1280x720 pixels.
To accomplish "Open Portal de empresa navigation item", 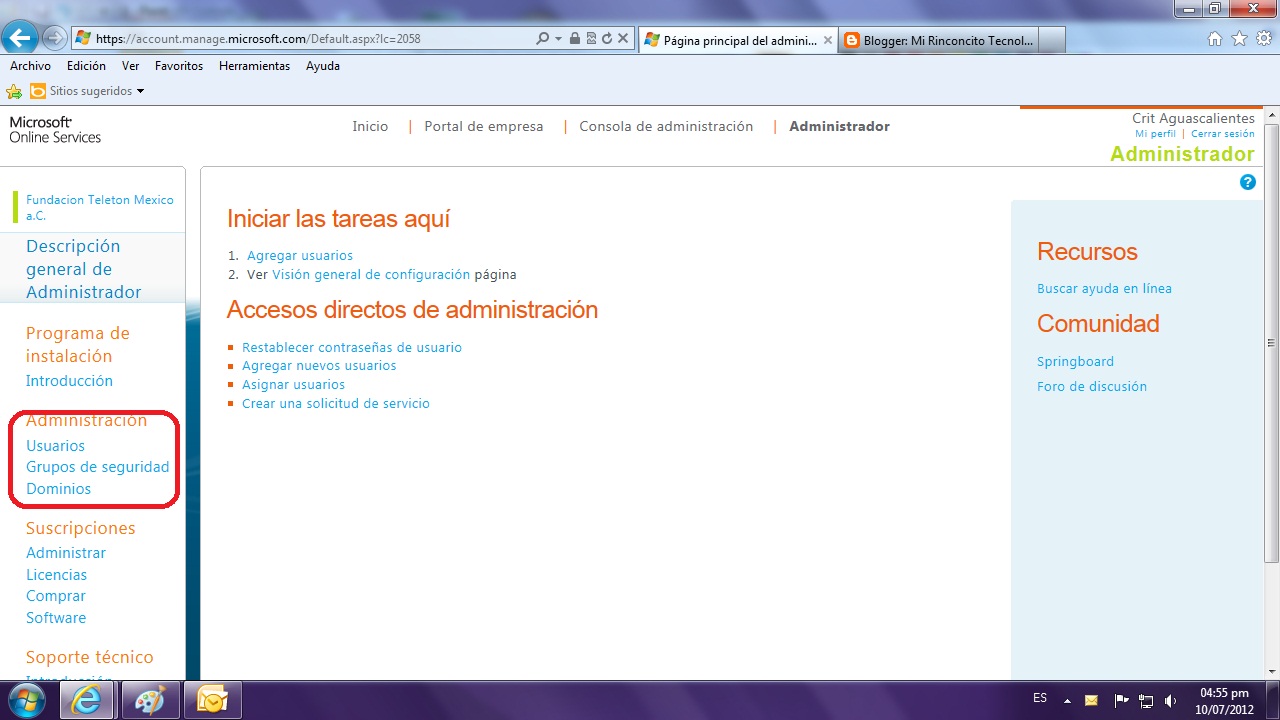I will click(484, 127).
